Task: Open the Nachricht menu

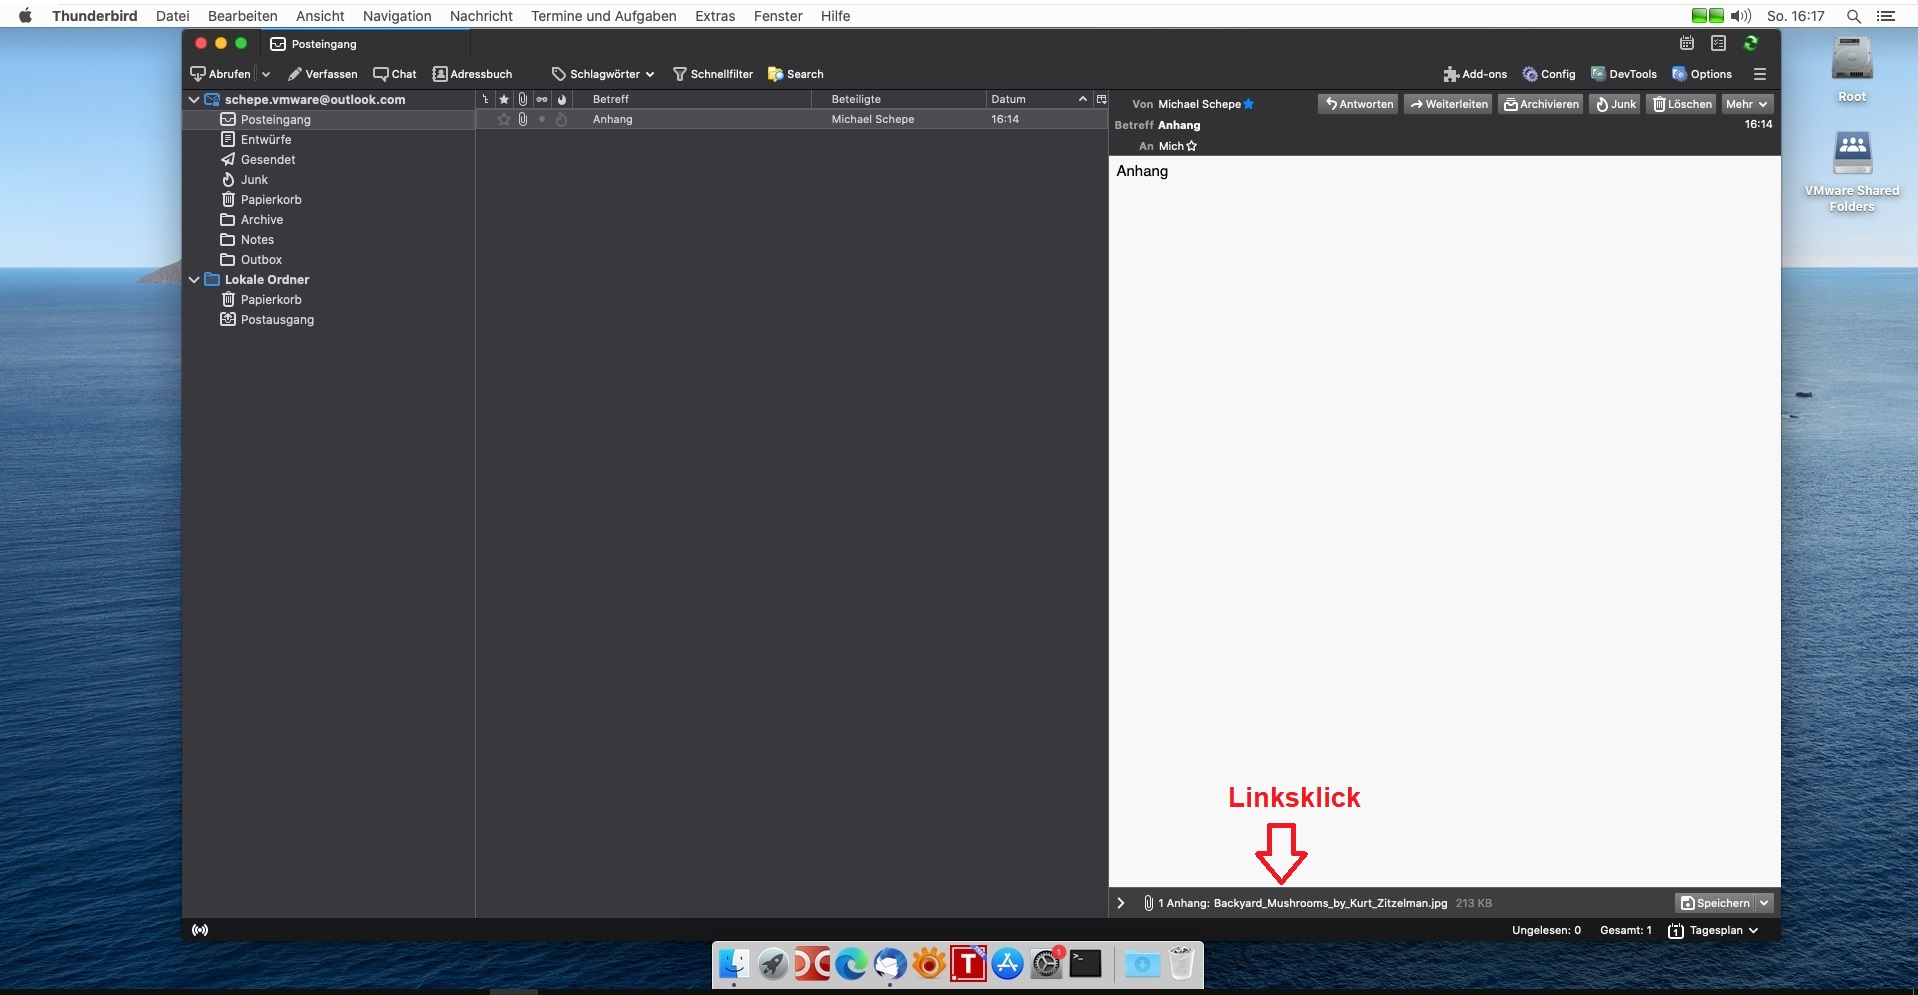Action: coord(481,16)
